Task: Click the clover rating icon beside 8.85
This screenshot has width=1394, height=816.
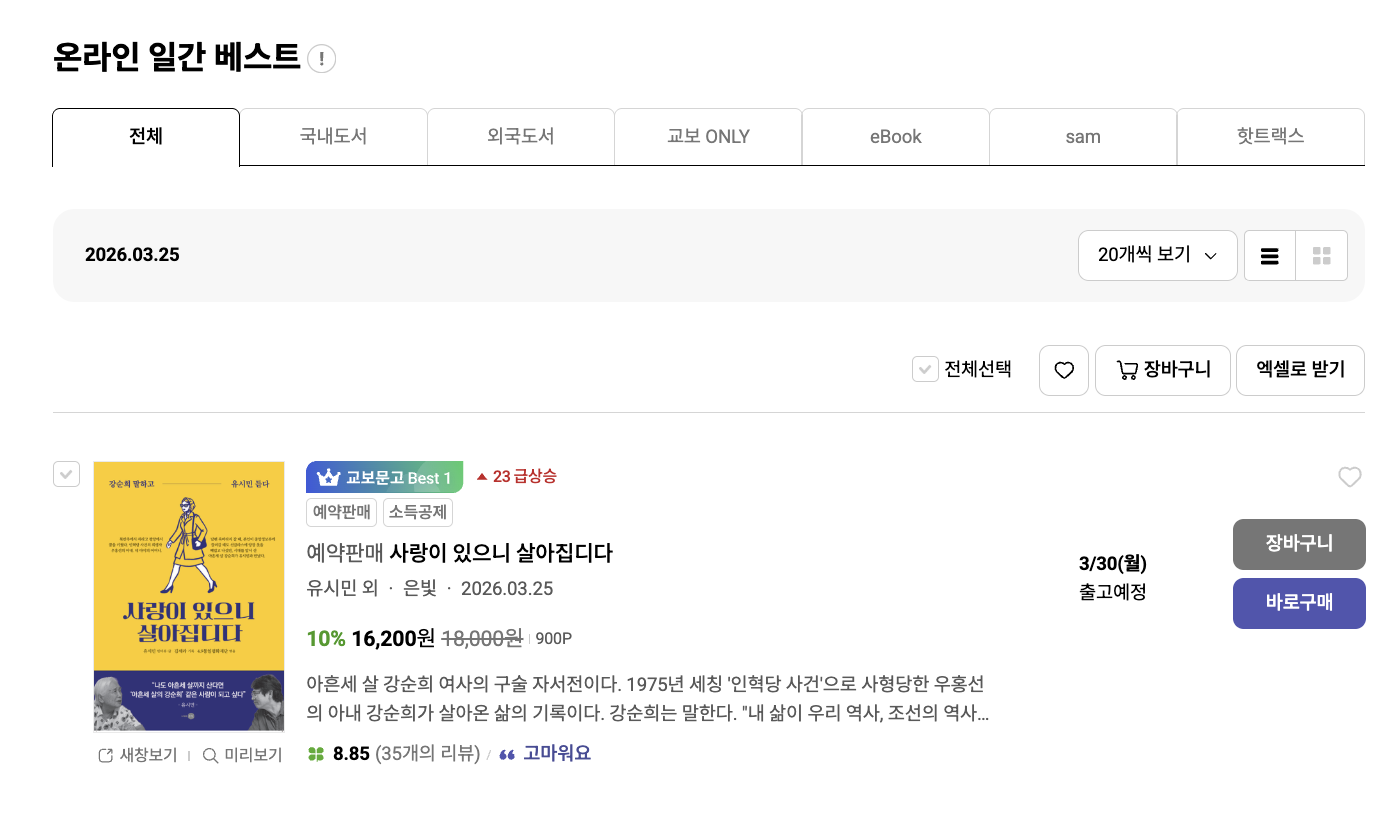Action: [316, 754]
